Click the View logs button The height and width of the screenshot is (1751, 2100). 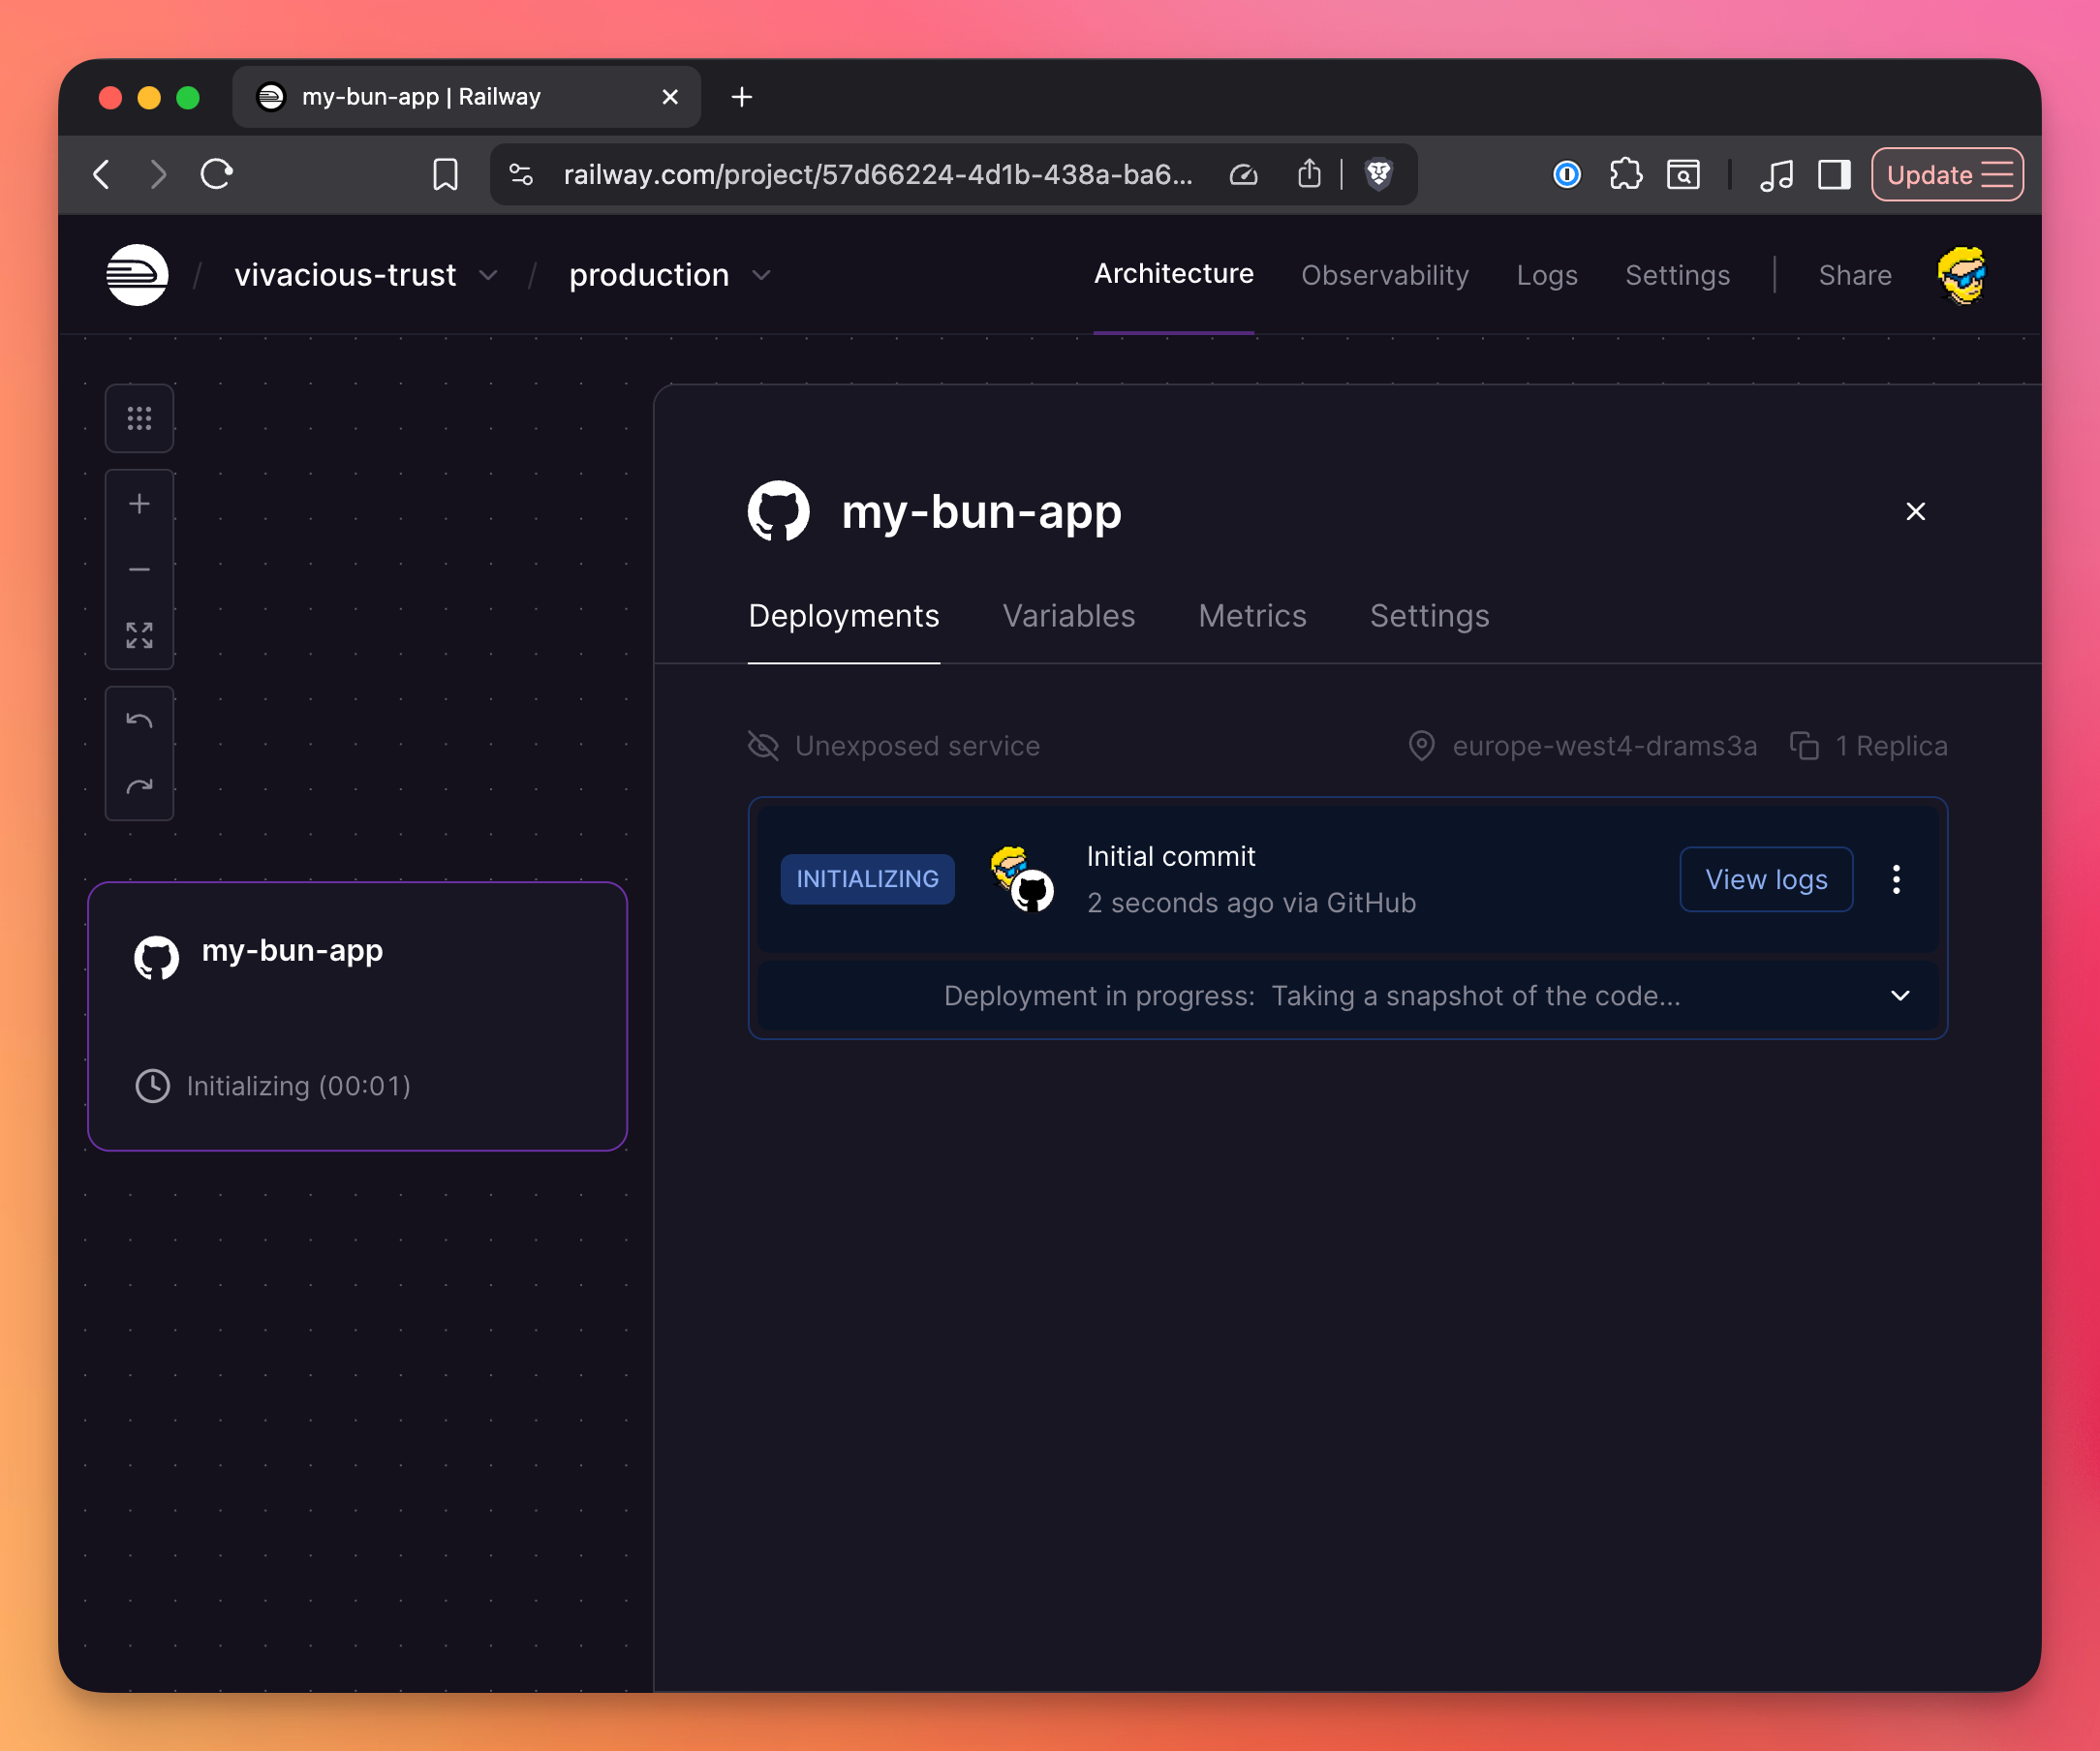pyautogui.click(x=1765, y=879)
